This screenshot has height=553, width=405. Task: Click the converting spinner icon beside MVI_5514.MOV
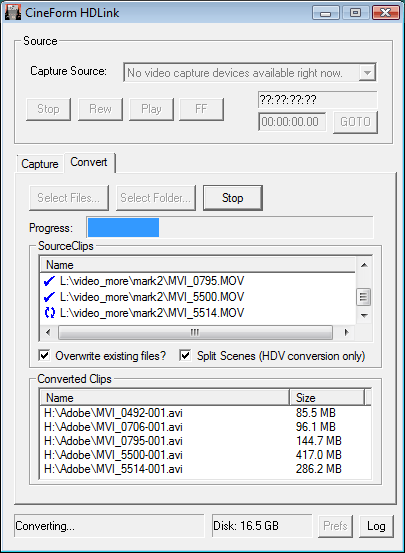49,313
